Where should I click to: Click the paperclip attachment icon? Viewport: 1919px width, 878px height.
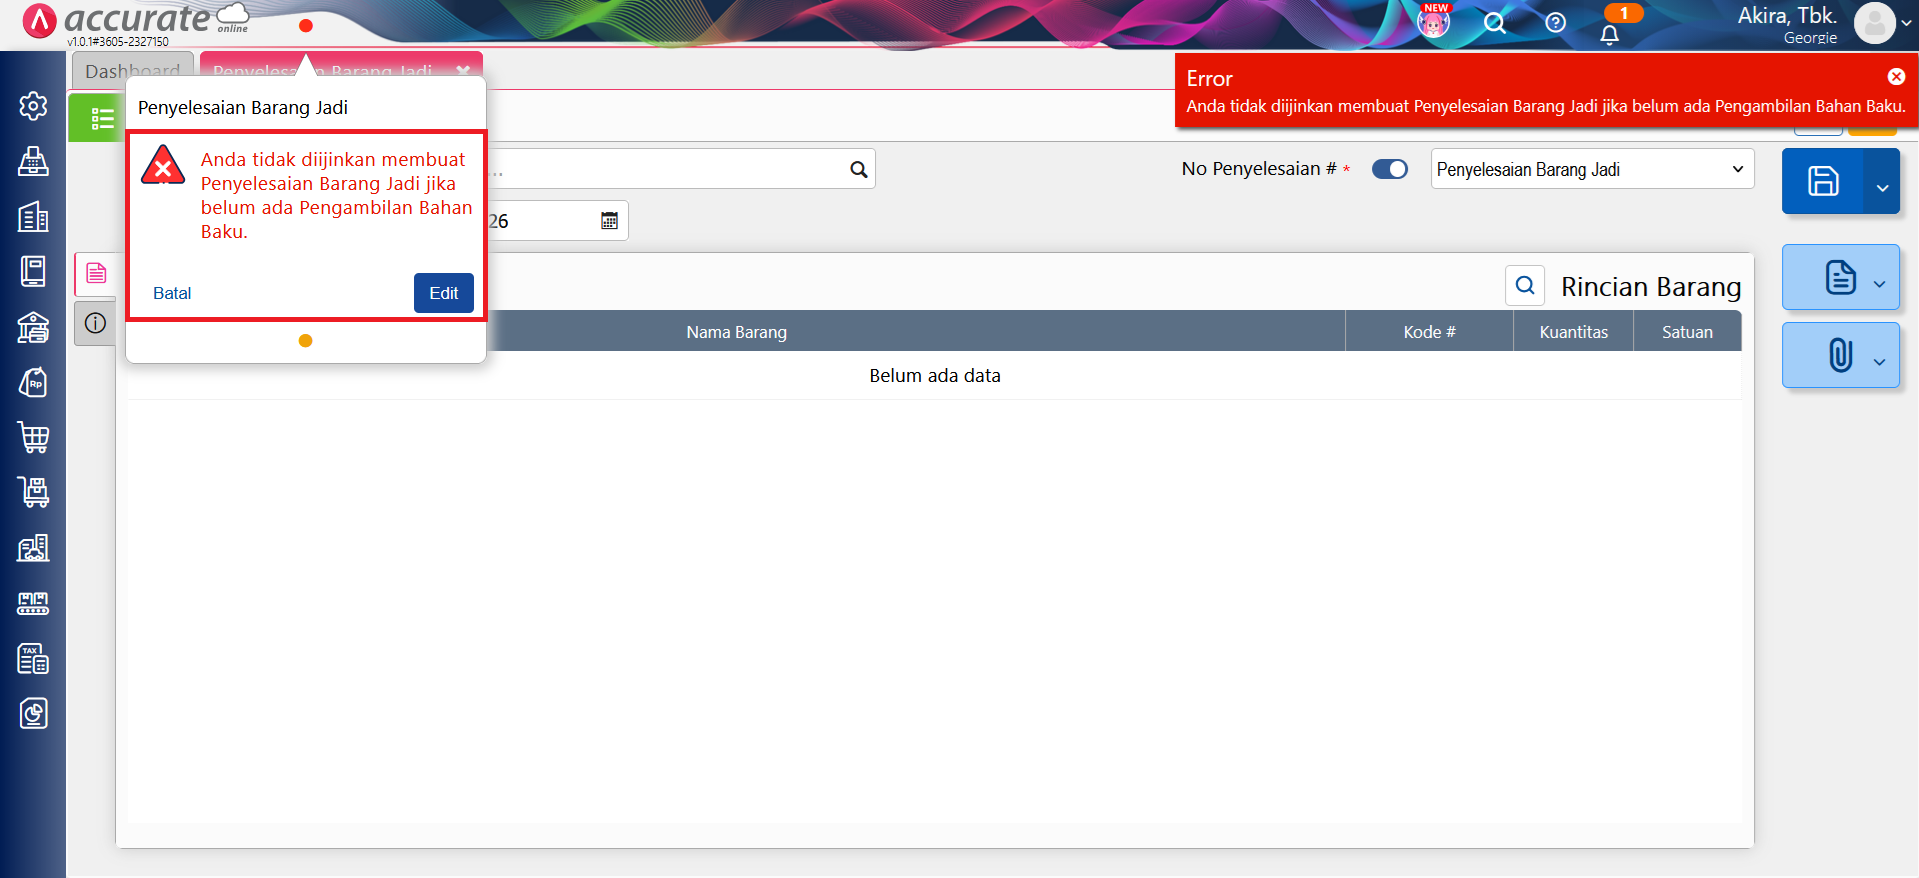pos(1839,355)
